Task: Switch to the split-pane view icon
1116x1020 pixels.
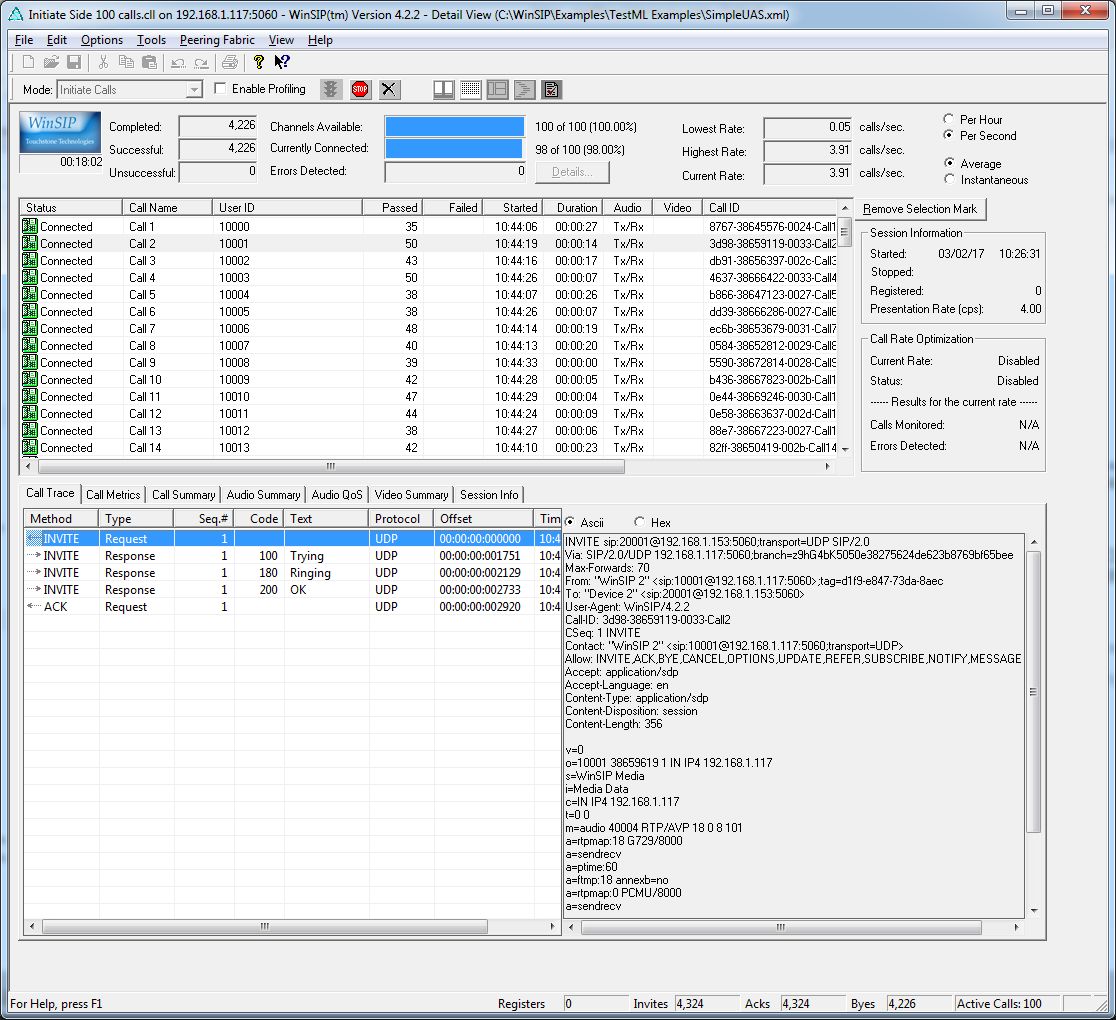Action: pyautogui.click(x=443, y=89)
